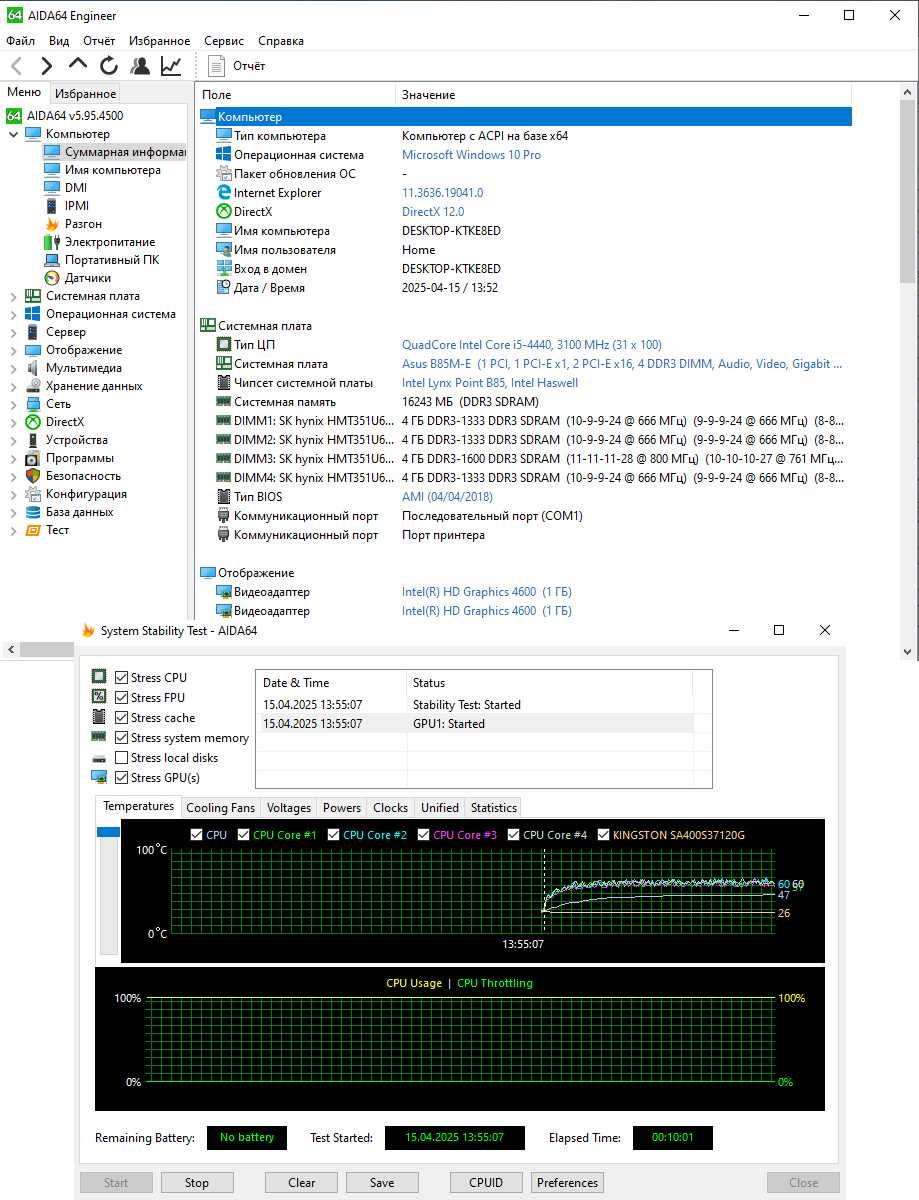Open the user profile toolbar icon
This screenshot has width=919, height=1200.
tap(140, 66)
